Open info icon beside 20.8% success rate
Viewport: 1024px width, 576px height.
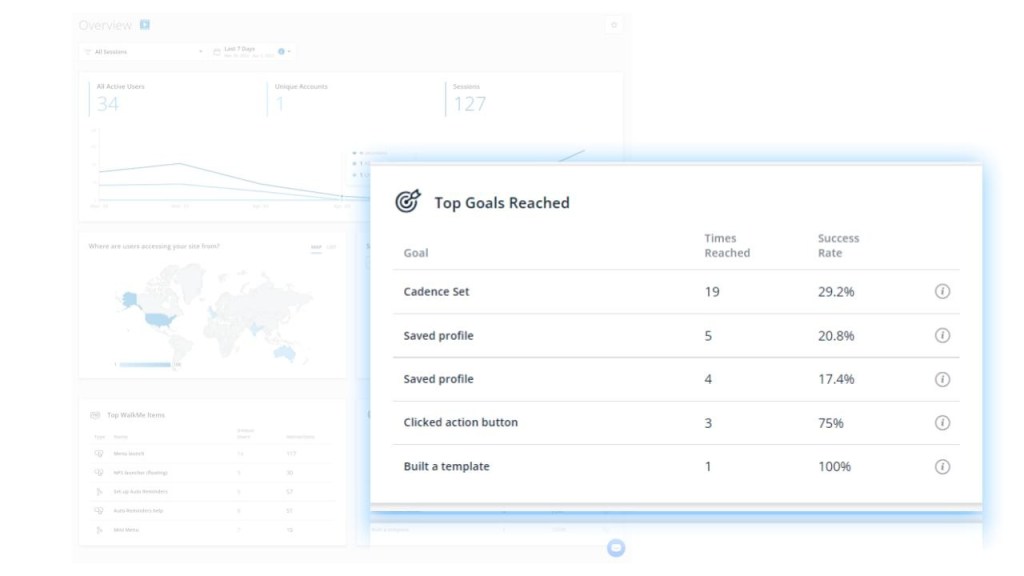point(941,336)
